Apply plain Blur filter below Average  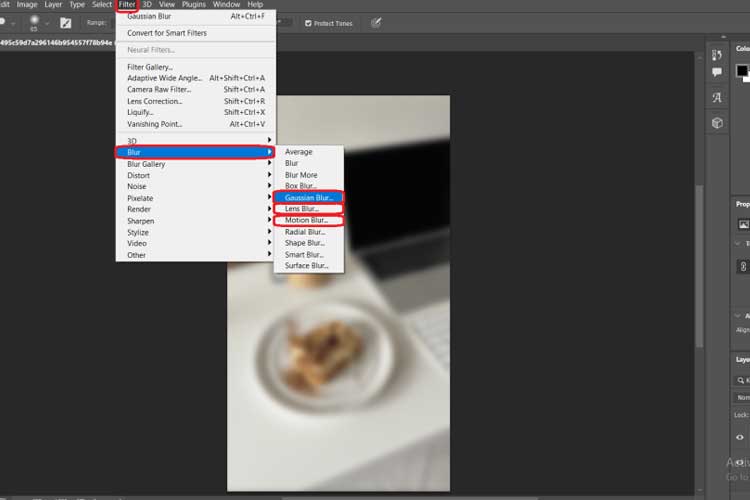[309, 163]
